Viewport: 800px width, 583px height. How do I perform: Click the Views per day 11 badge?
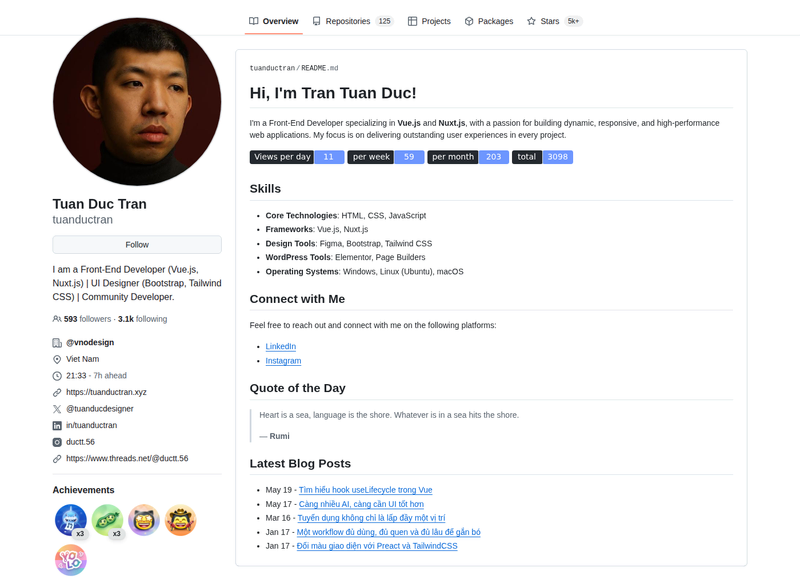tap(297, 157)
